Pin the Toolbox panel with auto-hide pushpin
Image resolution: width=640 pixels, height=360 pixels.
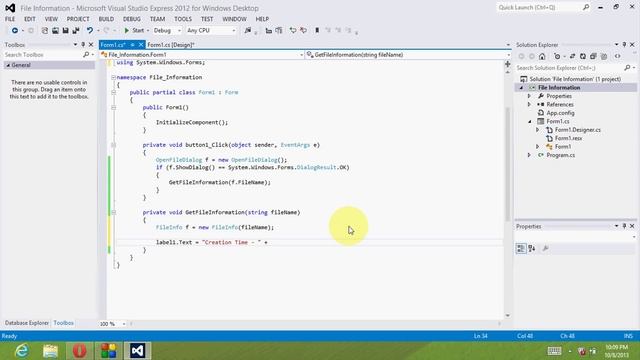(x=83, y=44)
